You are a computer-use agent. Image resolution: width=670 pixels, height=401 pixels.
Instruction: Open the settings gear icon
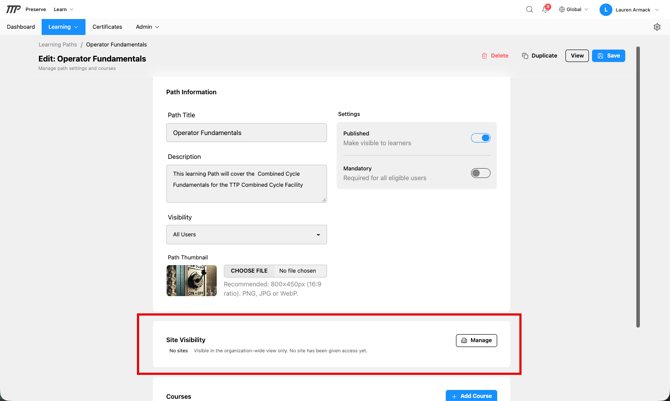[657, 27]
